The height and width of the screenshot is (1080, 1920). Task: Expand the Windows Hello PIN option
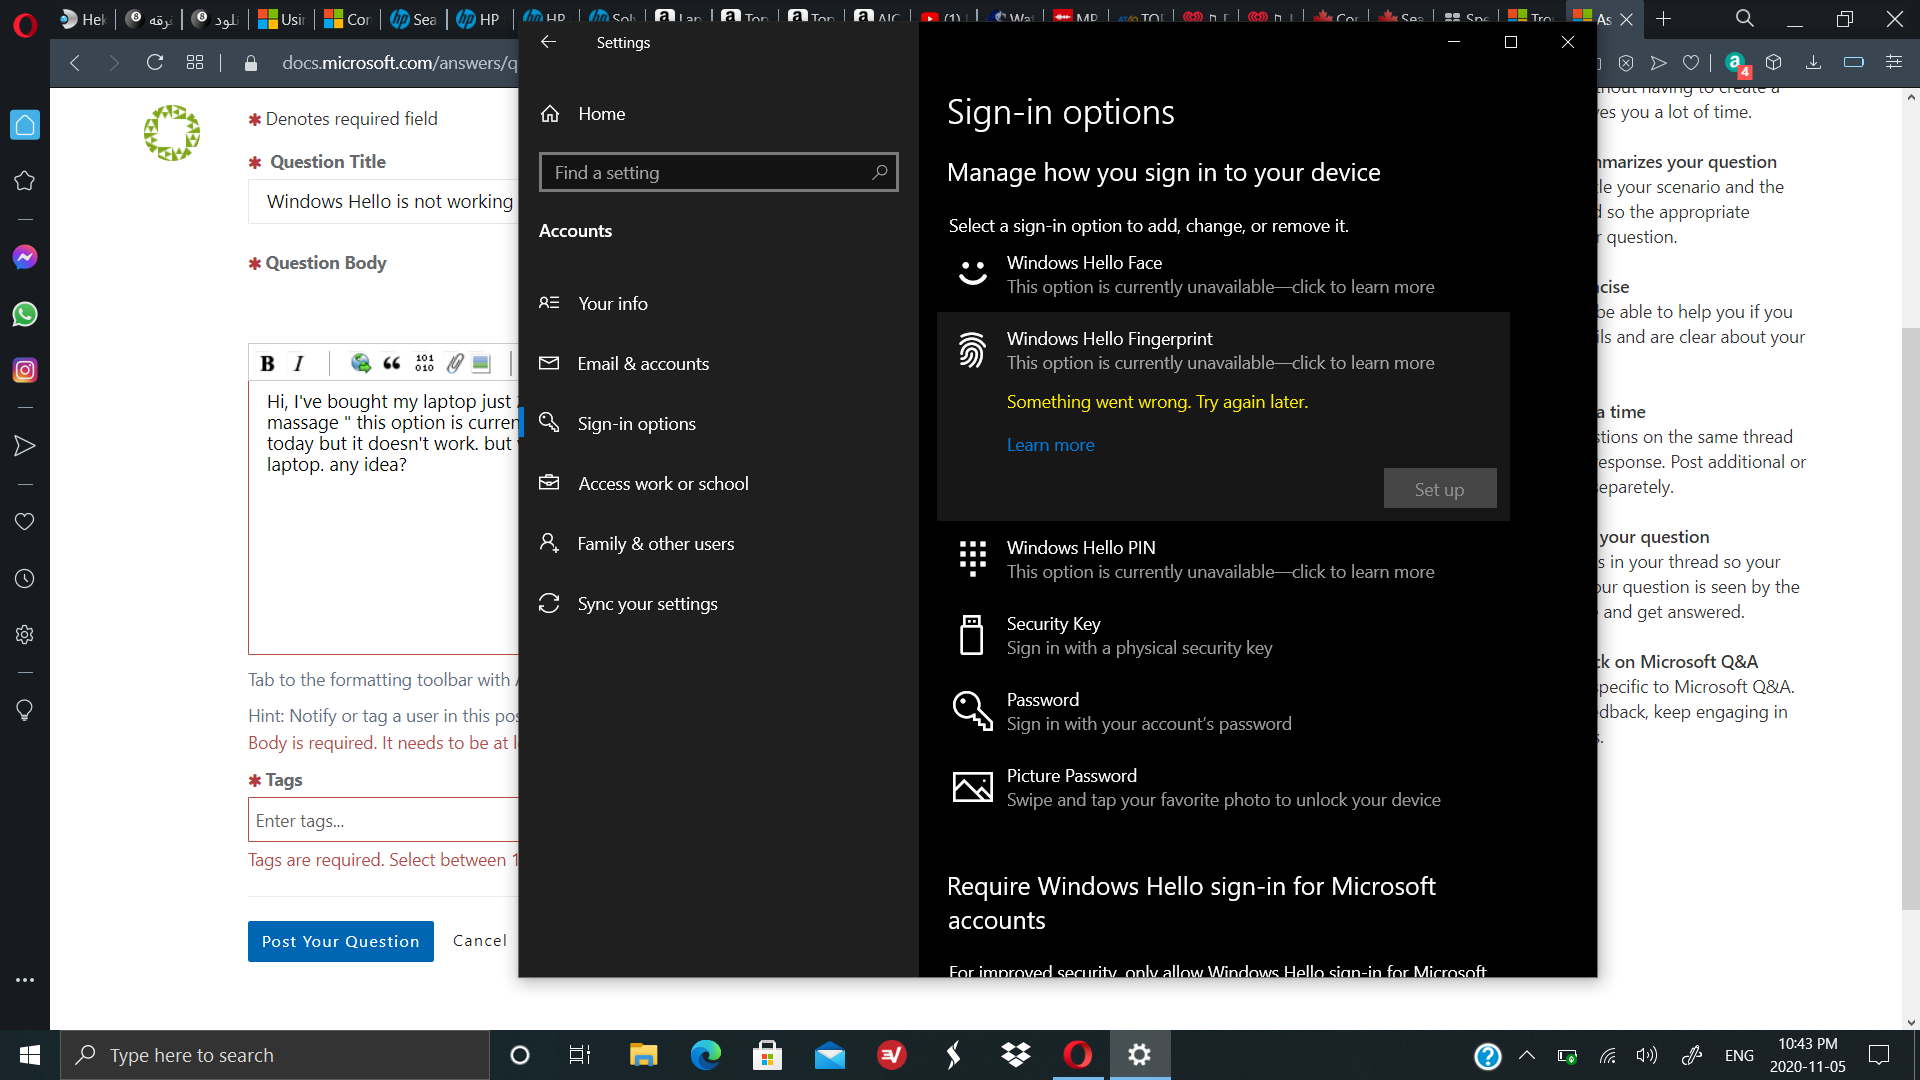pos(1223,559)
